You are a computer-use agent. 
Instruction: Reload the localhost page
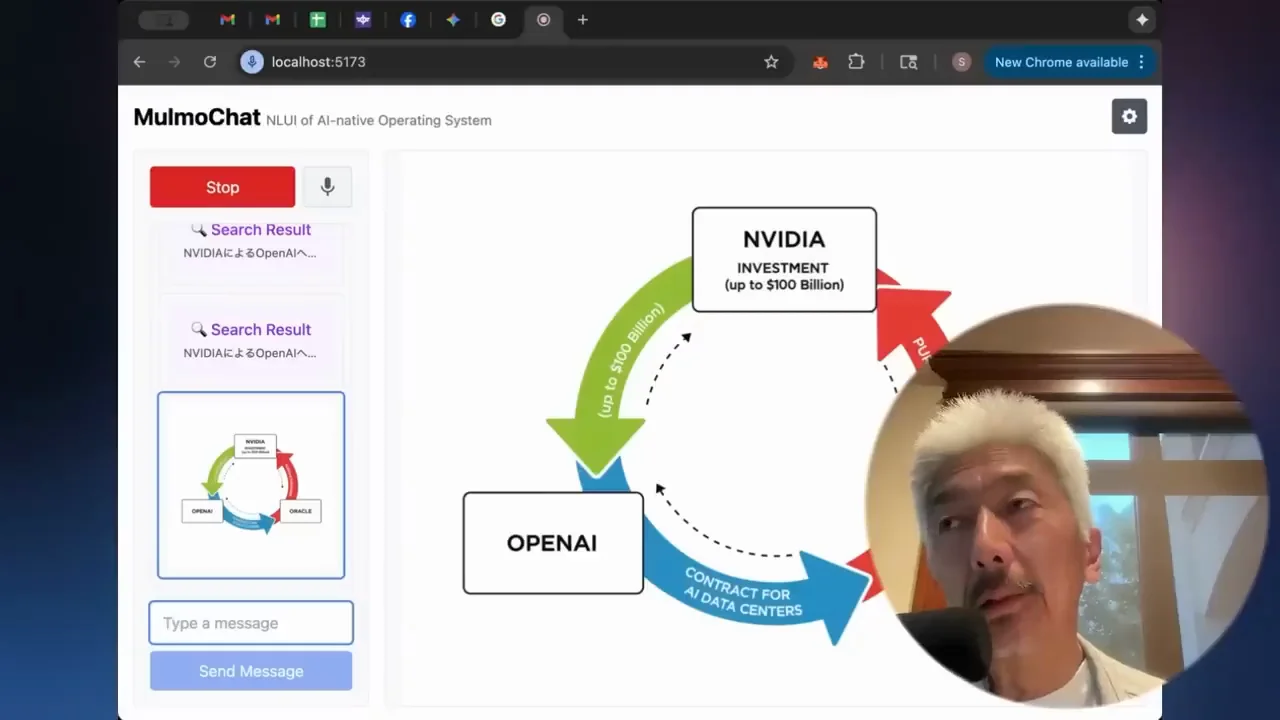point(210,62)
